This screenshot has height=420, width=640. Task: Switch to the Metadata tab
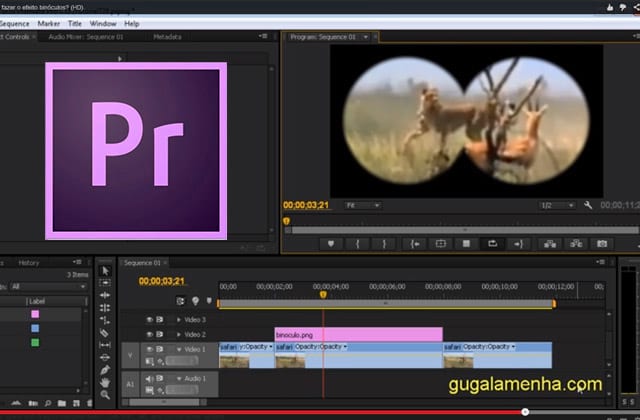(167, 37)
